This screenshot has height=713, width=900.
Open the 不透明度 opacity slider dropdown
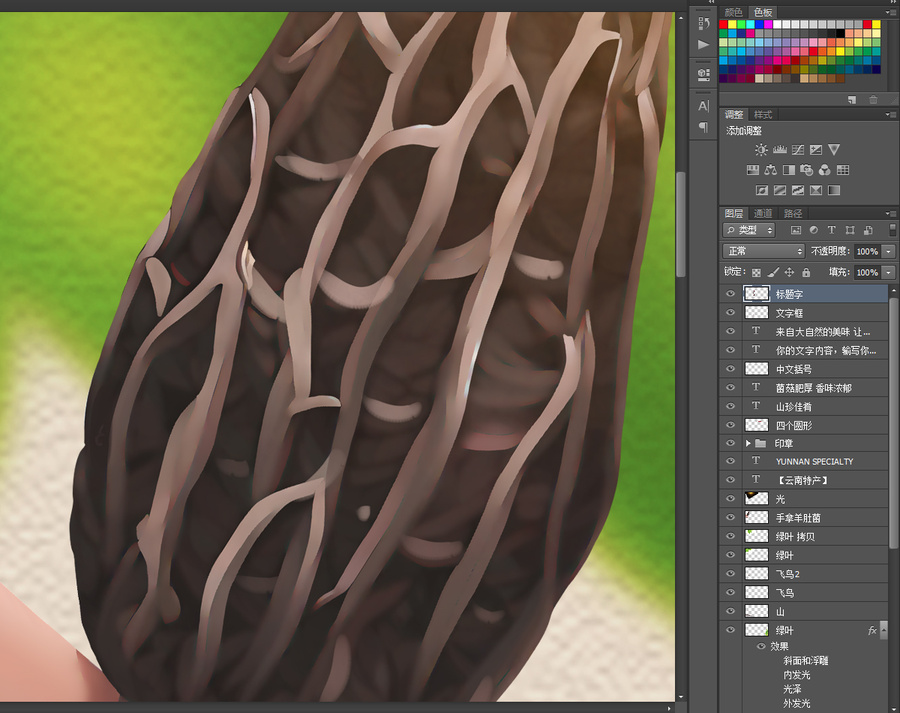[889, 251]
